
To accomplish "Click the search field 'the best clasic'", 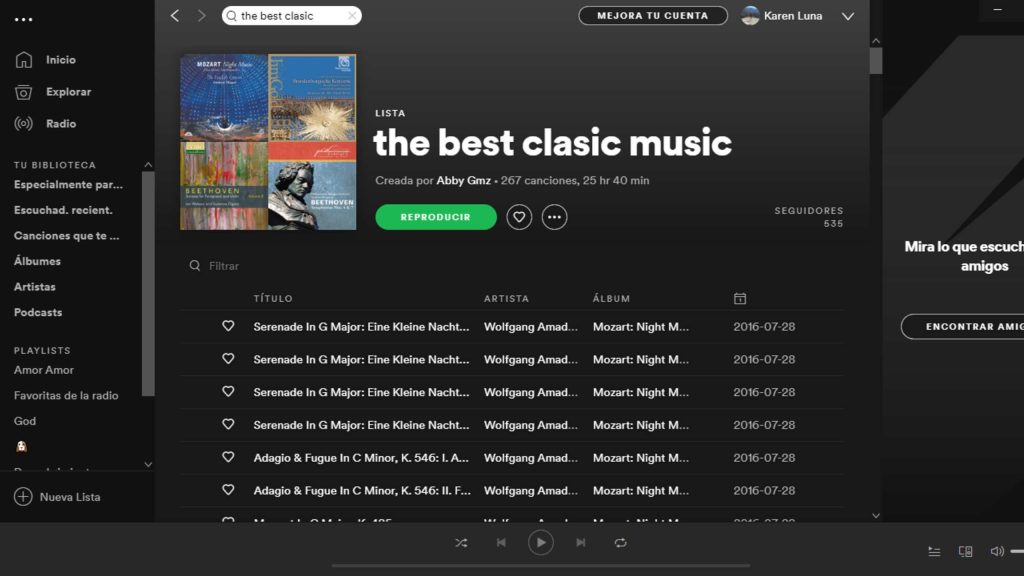I will coord(291,16).
